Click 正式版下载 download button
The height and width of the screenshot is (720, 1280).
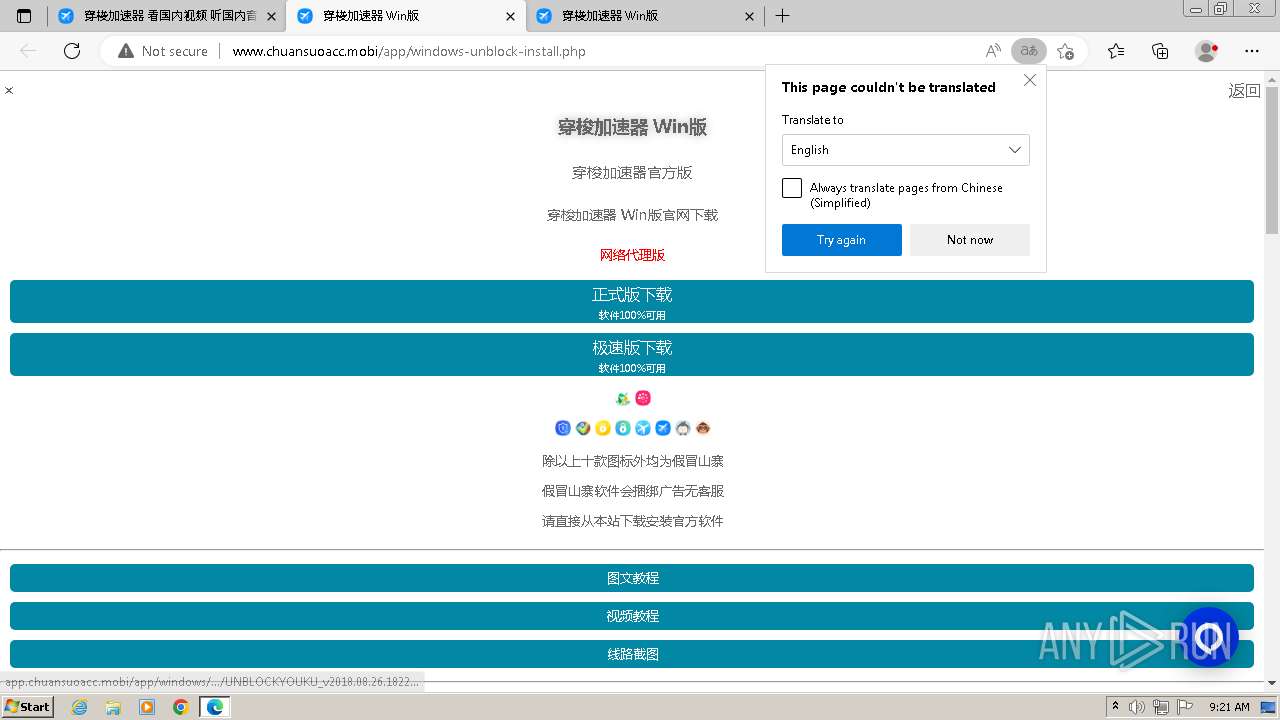632,302
